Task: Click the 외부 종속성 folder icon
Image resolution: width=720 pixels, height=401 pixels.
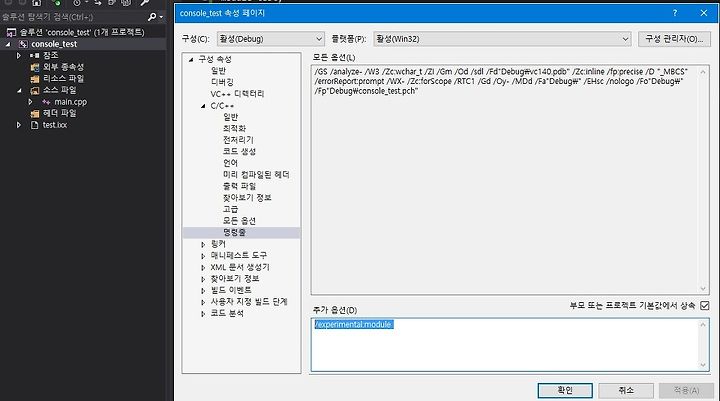Action: point(34,67)
